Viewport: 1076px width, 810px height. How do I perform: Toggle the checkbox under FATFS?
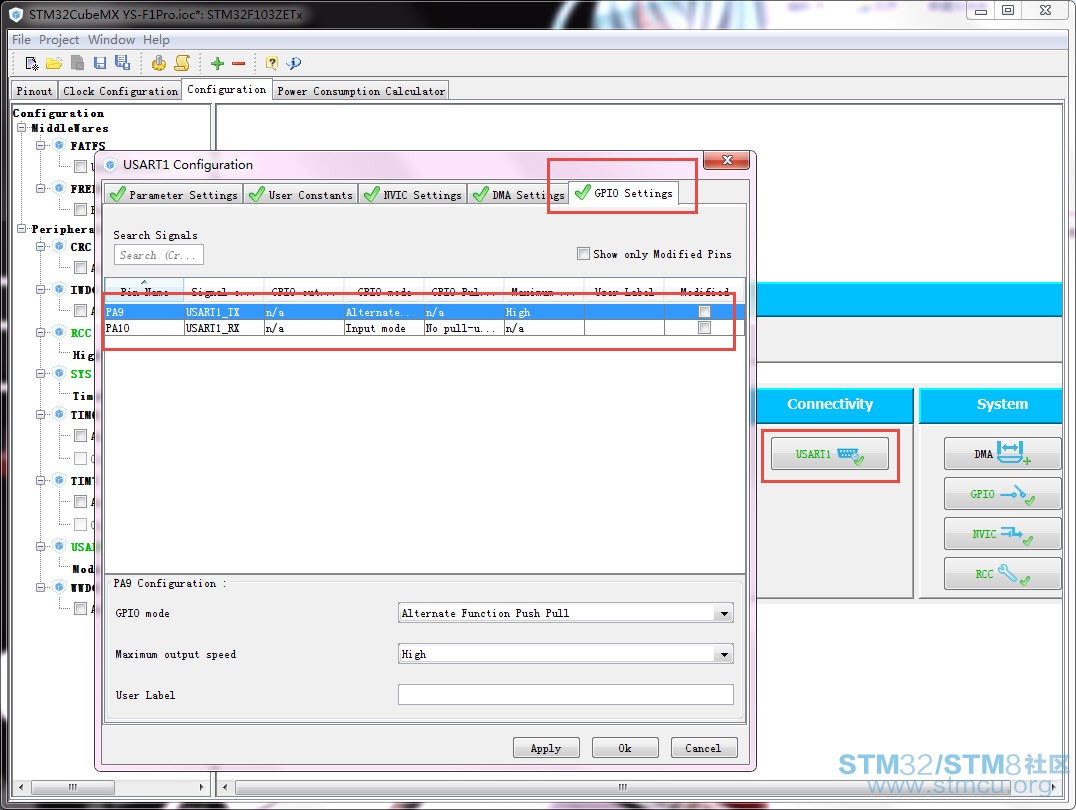coord(80,166)
